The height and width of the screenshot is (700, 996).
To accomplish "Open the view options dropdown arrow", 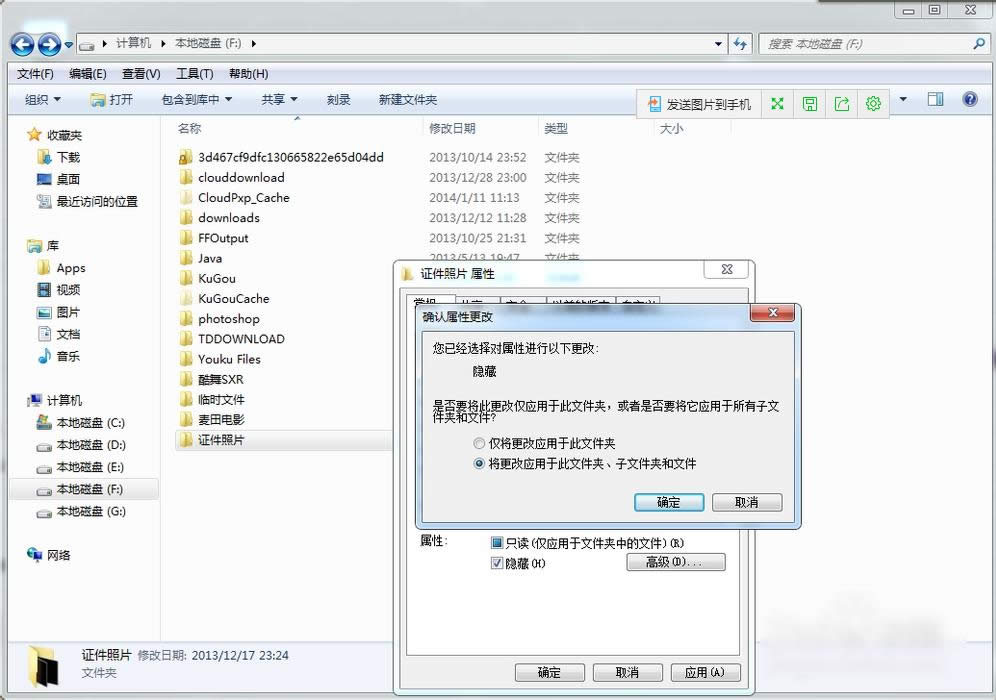I will [x=903, y=100].
